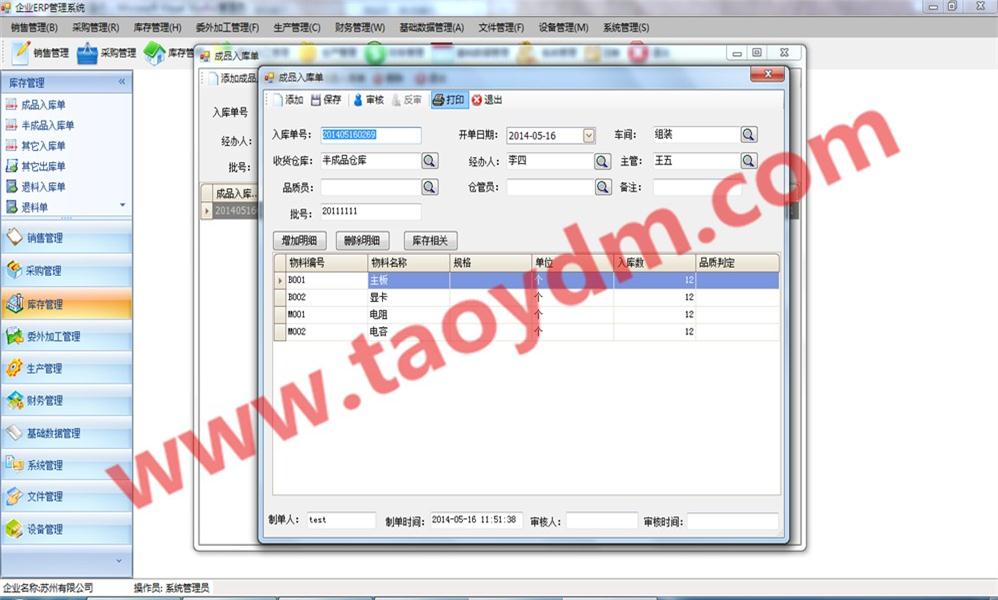998x600 pixels.
Task: Open lookup for 经办人 field
Action: pos(602,161)
